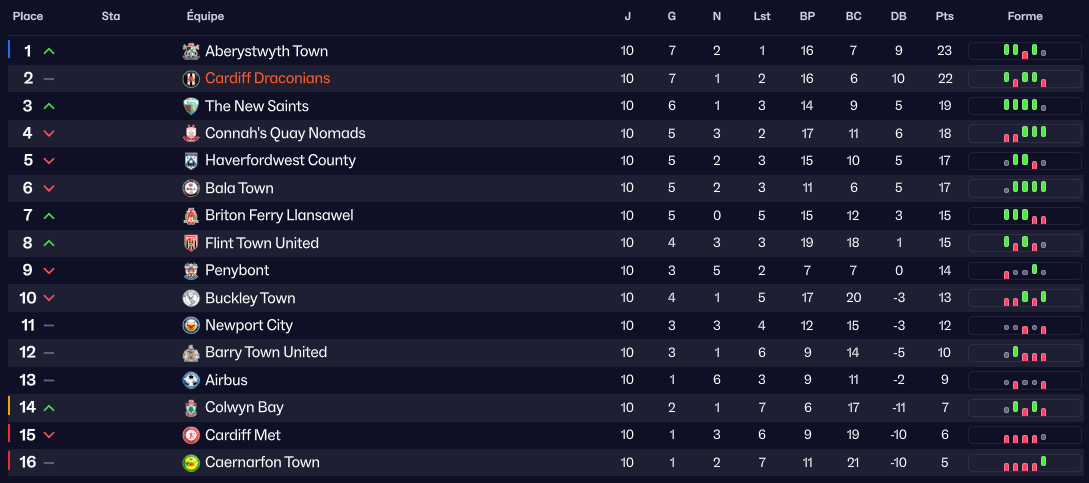Click The New Saints crest icon
The width and height of the screenshot is (1089, 483).
[191, 106]
